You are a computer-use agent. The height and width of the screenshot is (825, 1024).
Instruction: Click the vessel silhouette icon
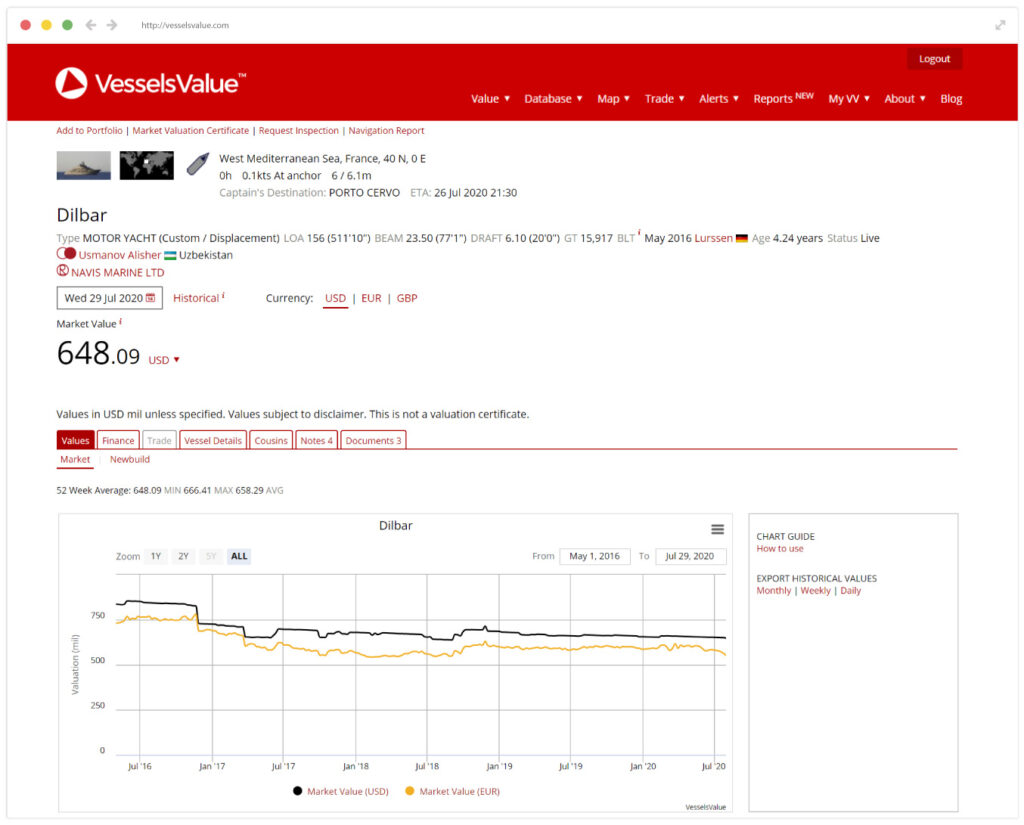point(198,165)
